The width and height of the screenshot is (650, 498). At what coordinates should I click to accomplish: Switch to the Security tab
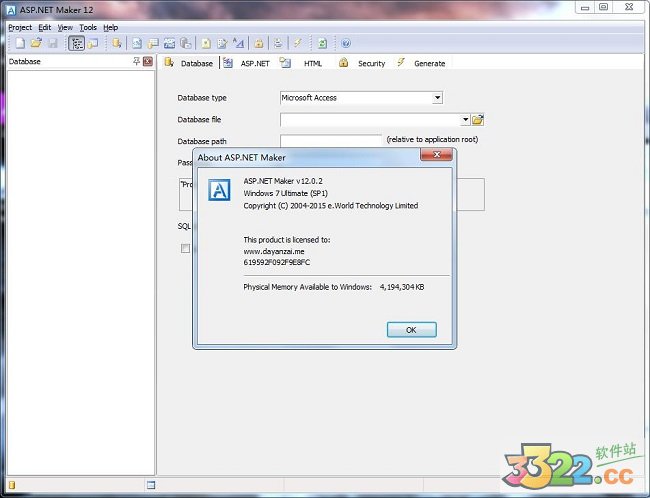click(362, 63)
